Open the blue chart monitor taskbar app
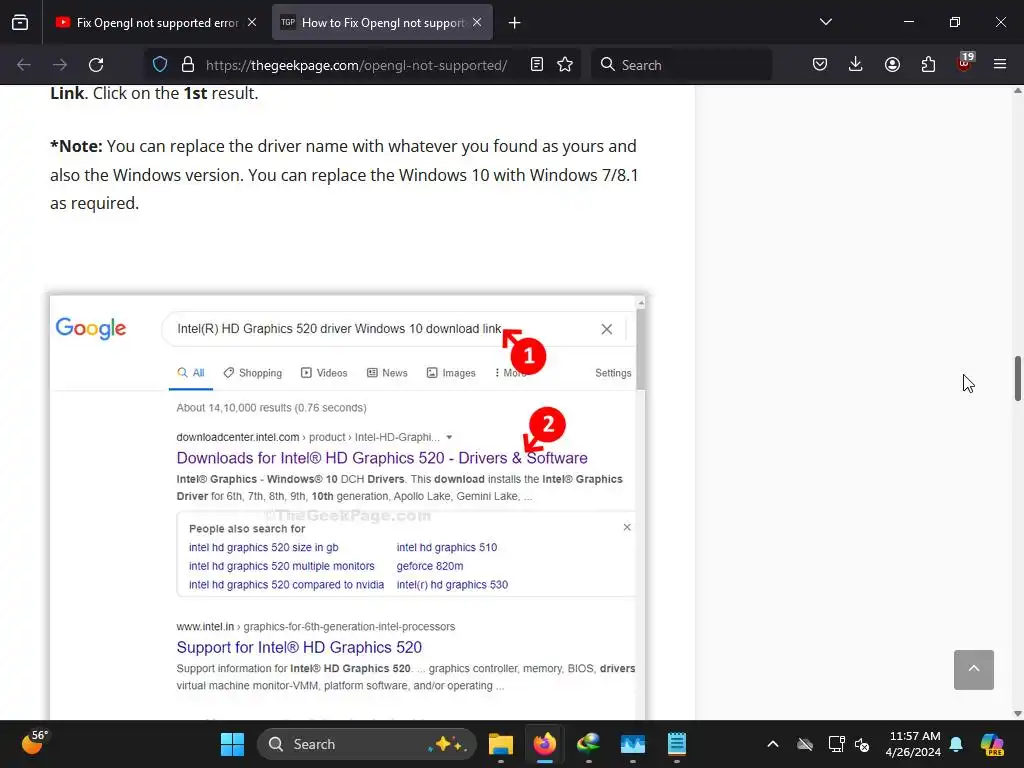1024x768 pixels. tap(633, 744)
